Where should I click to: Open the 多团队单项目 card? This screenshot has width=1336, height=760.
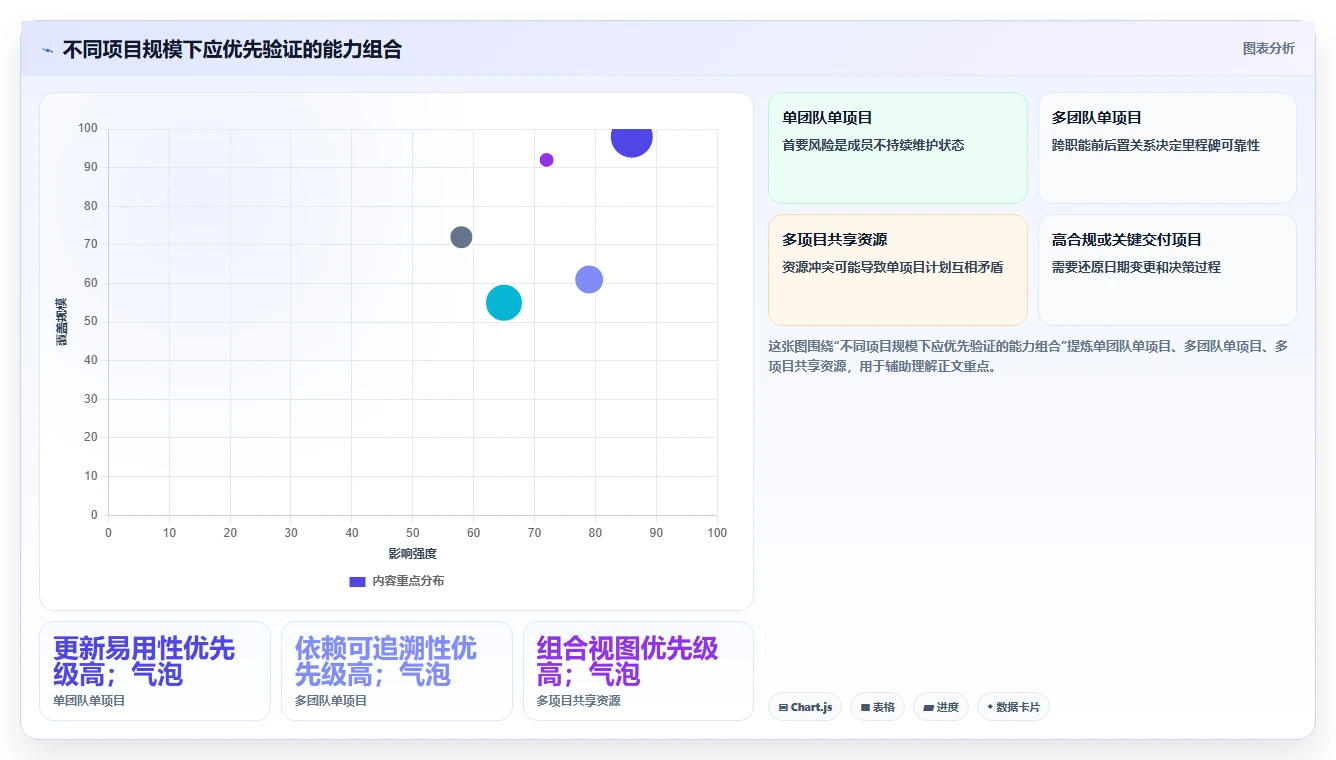(x=1167, y=148)
